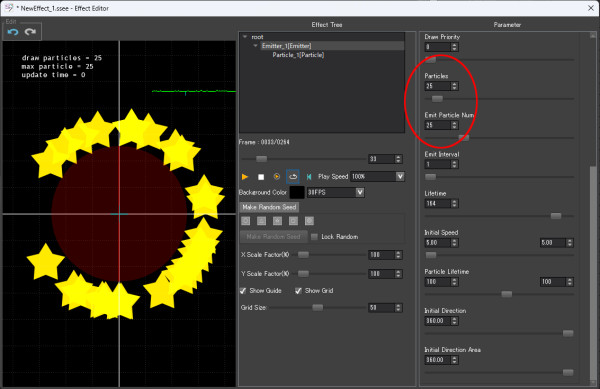Click the redo arrow icon
The height and width of the screenshot is (389, 600).
[x=30, y=32]
